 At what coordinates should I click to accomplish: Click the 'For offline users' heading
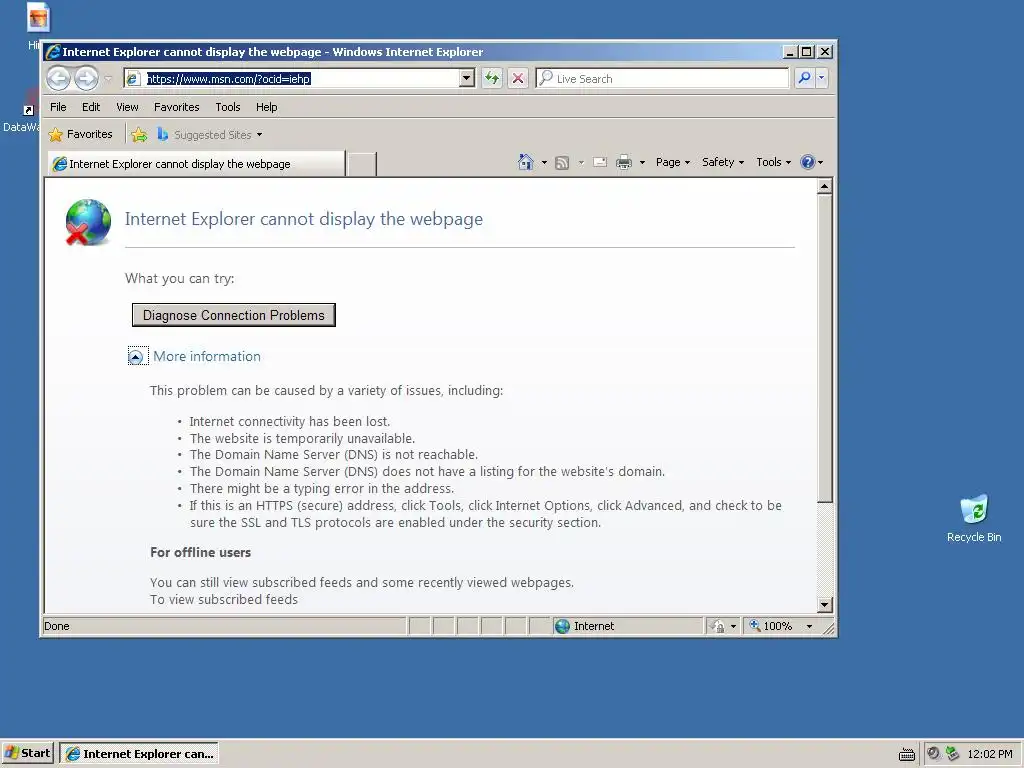tap(200, 552)
